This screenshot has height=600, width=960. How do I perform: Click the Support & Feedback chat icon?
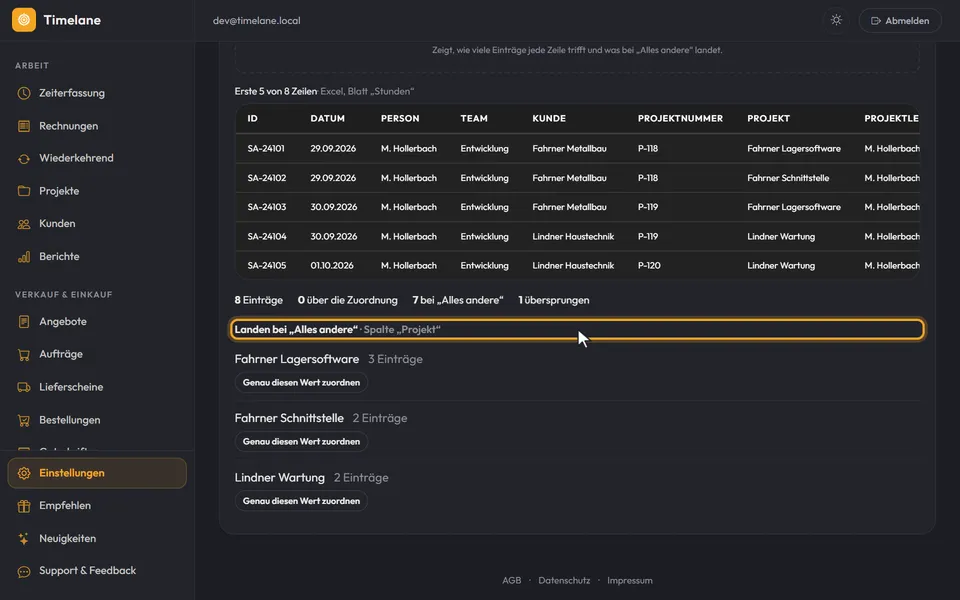pyautogui.click(x=24, y=571)
